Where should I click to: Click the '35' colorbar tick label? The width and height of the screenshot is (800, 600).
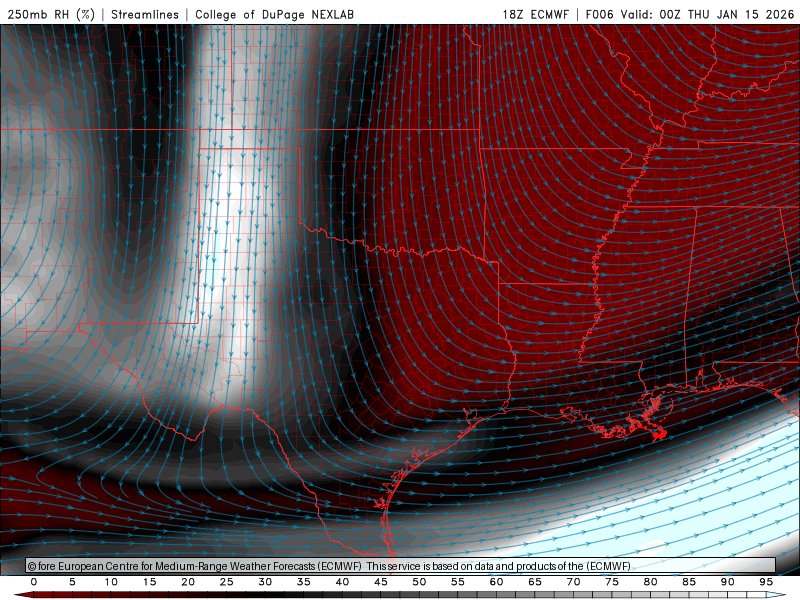[304, 582]
